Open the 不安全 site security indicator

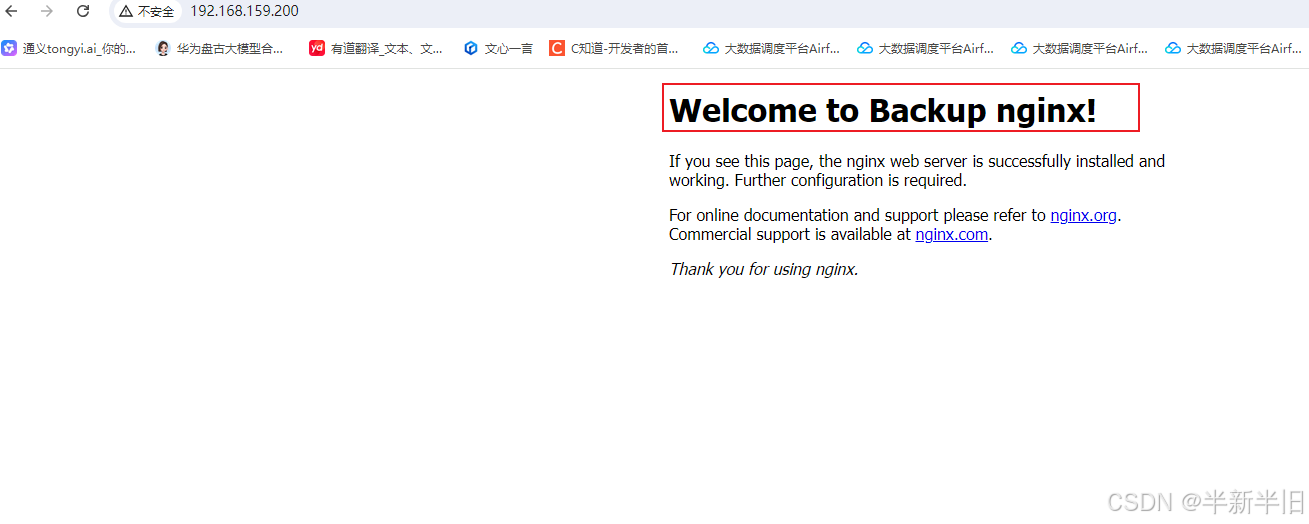pyautogui.click(x=147, y=11)
